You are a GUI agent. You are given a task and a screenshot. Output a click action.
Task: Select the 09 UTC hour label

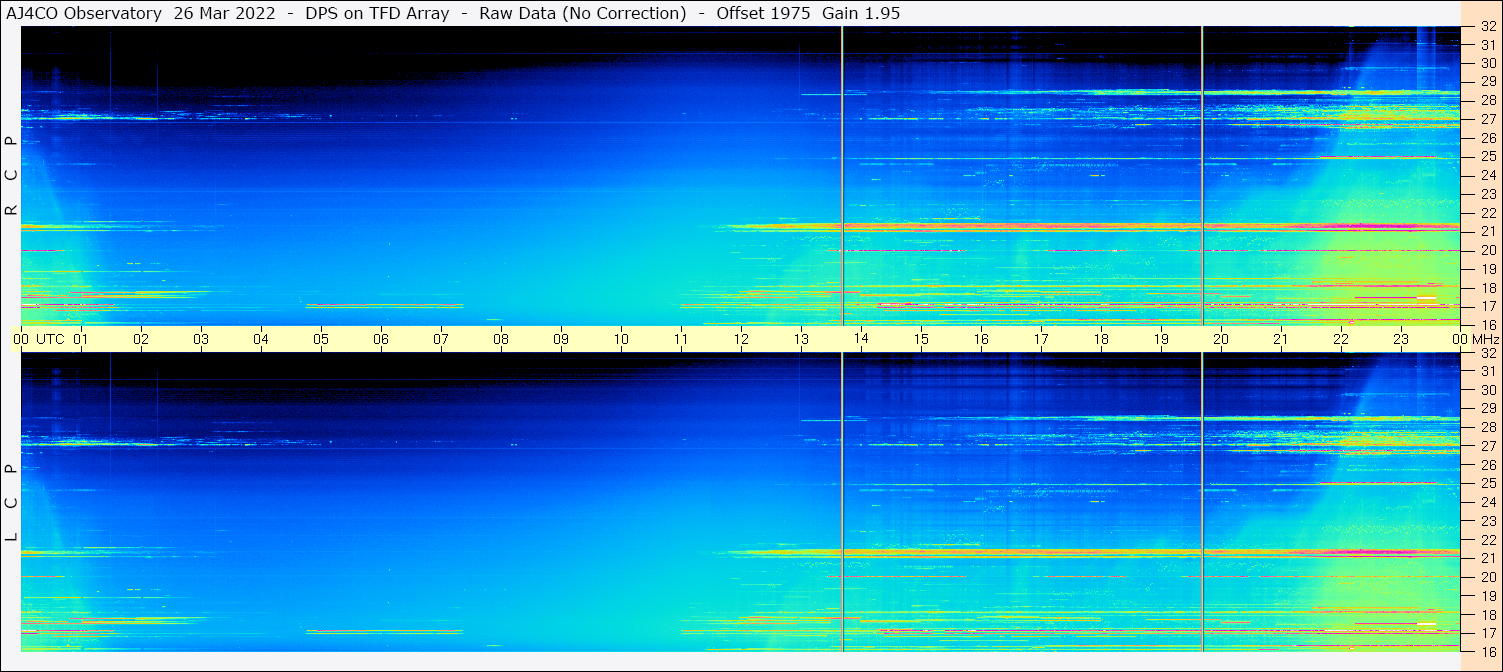(x=561, y=339)
